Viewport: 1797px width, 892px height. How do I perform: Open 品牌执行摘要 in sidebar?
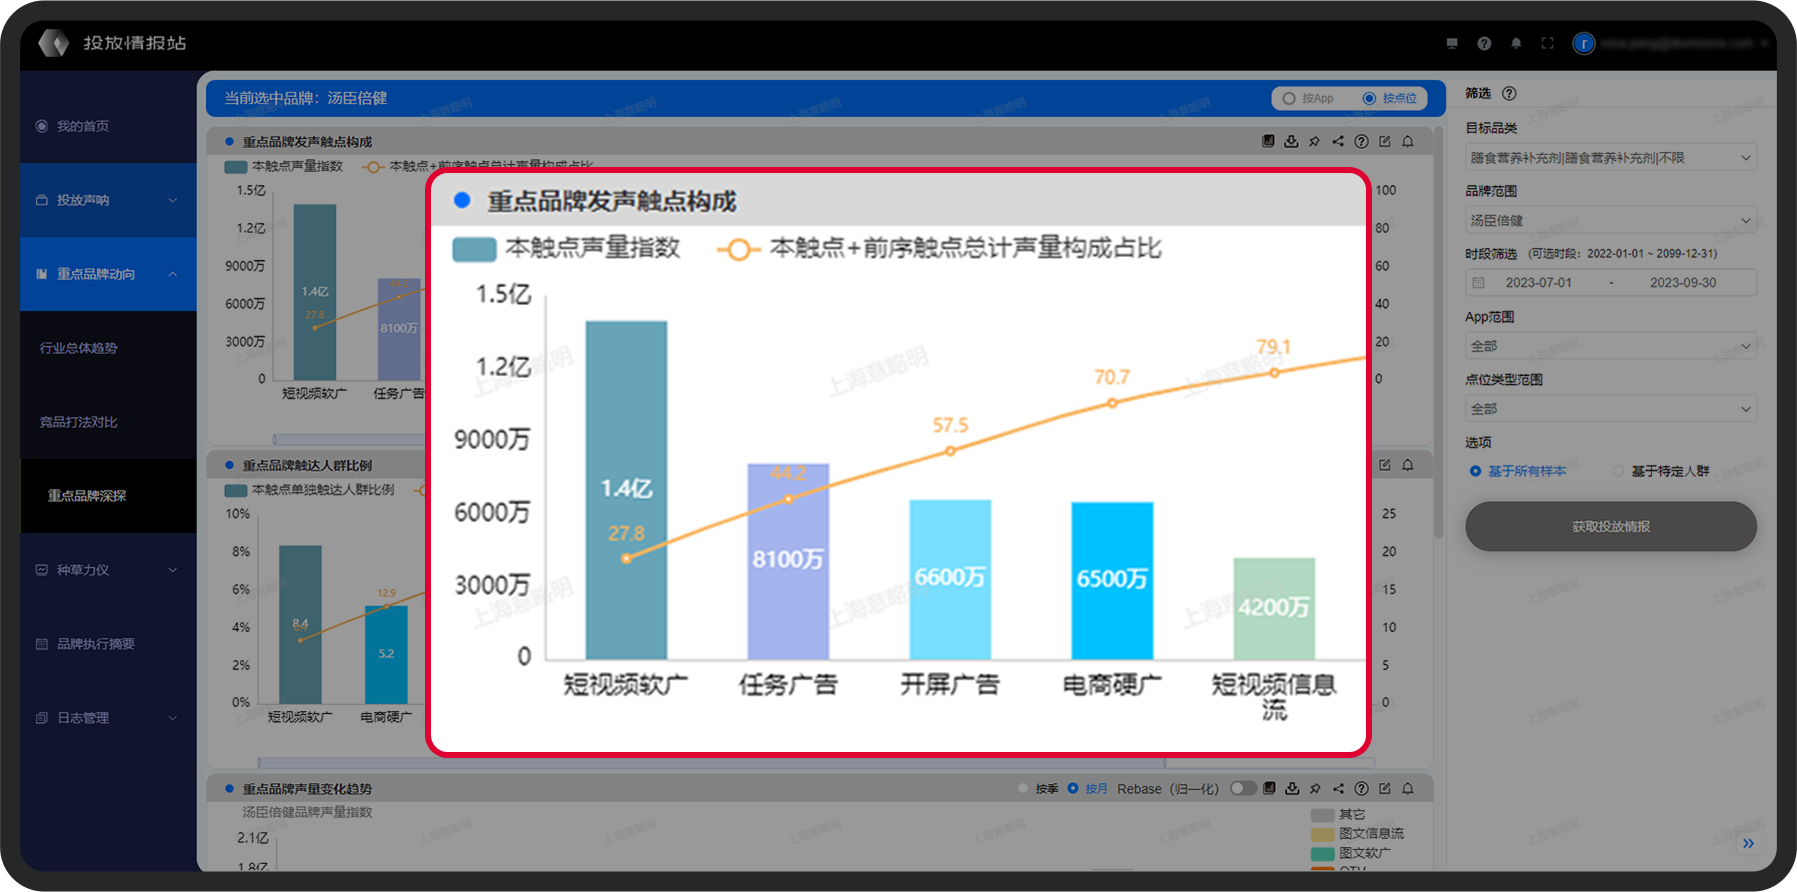[108, 644]
